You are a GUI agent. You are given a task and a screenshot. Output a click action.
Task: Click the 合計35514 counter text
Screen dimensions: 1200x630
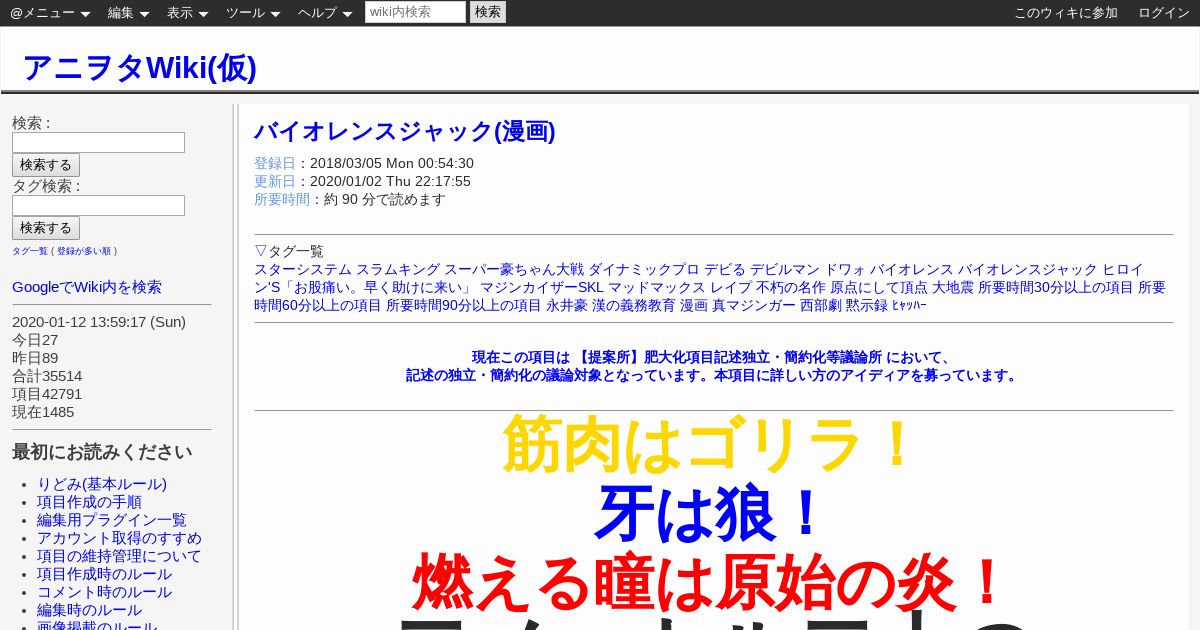47,376
